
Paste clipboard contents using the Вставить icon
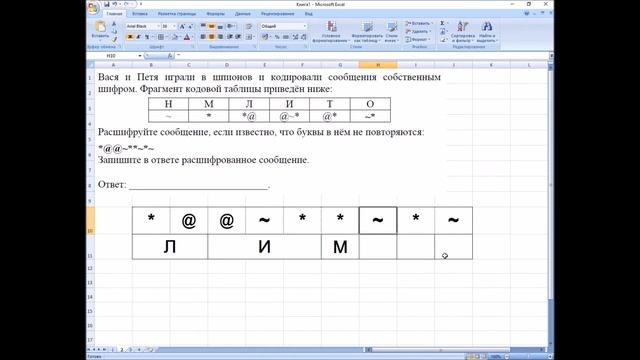coord(100,27)
